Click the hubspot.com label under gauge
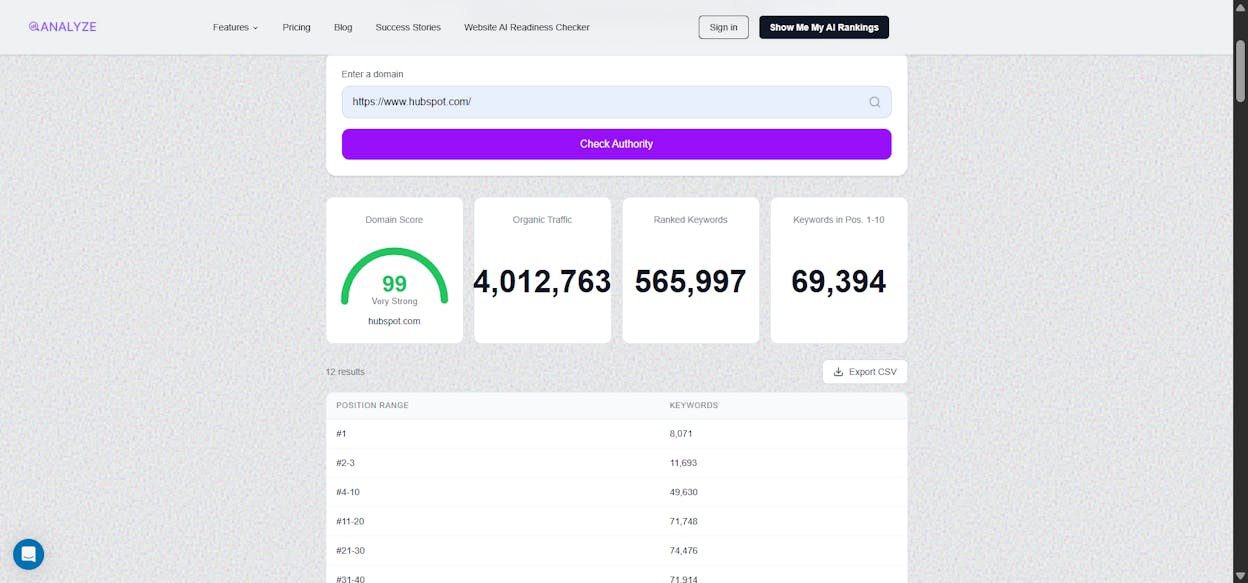Viewport: 1248px width, 583px height. click(x=394, y=321)
